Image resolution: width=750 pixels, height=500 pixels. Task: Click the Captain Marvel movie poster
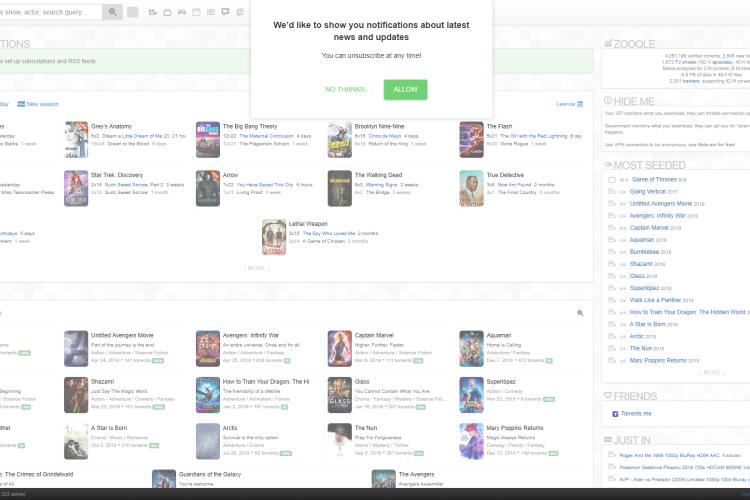pos(340,348)
